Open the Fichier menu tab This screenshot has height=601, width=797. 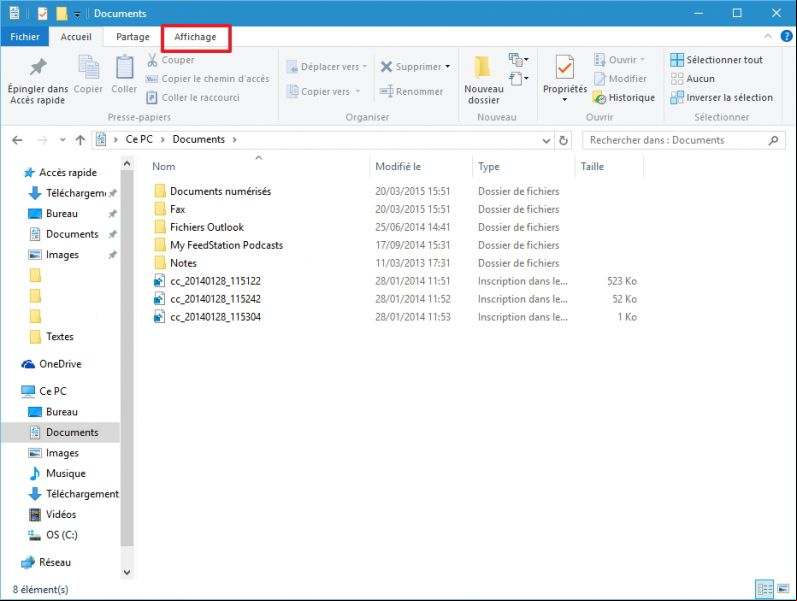pyautogui.click(x=24, y=37)
